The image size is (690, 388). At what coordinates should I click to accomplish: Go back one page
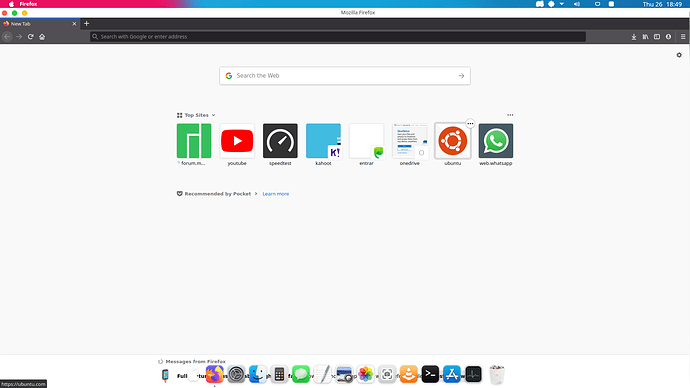point(7,37)
